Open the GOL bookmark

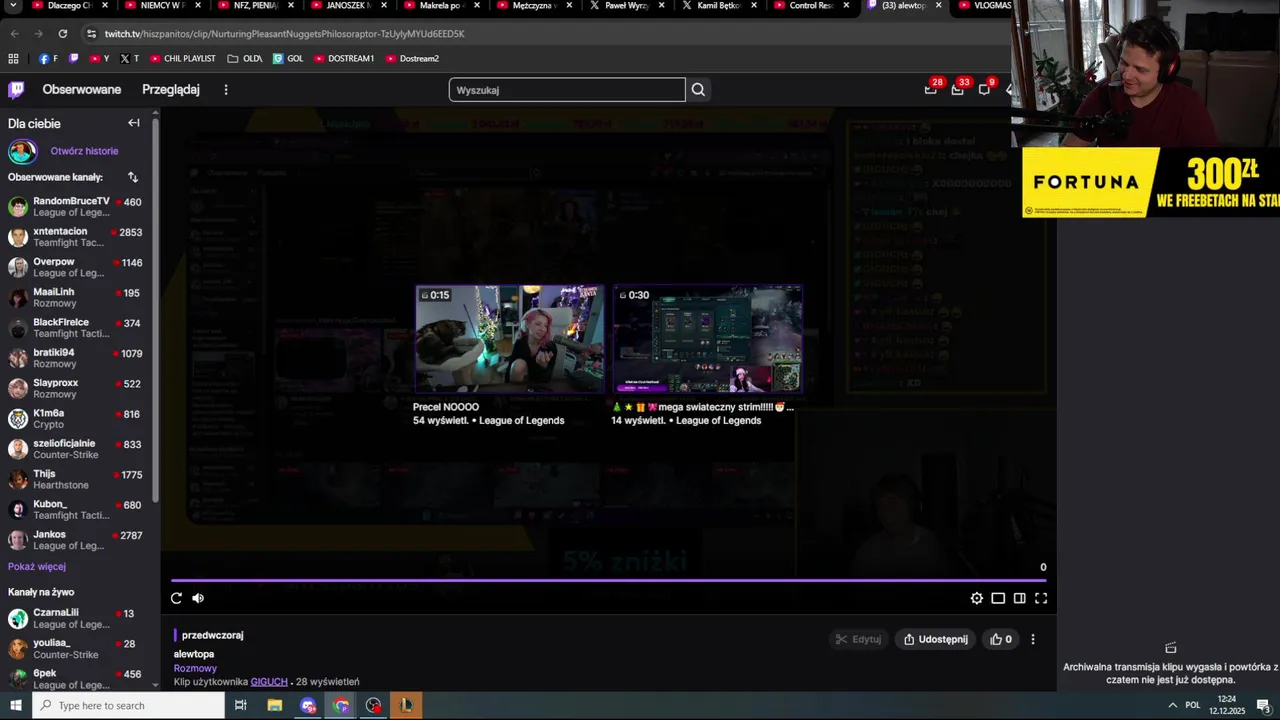click(288, 58)
